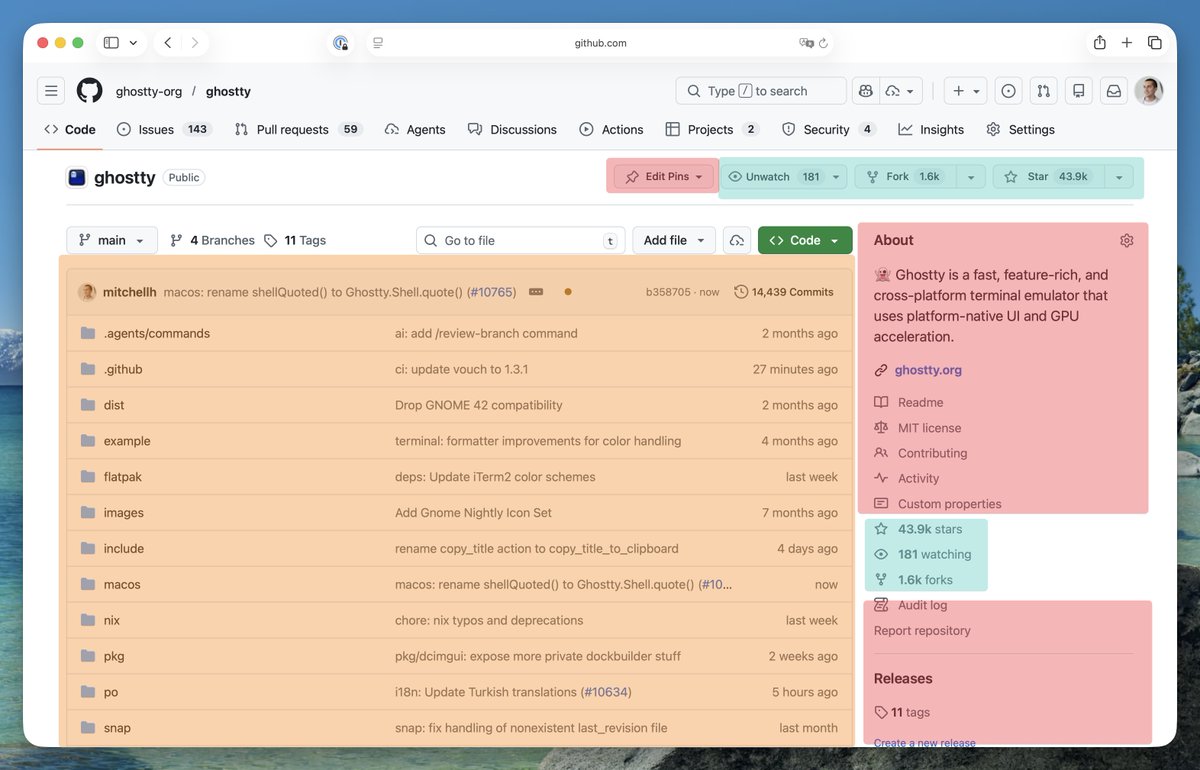Open the header pull requests icon

pyautogui.click(x=1044, y=91)
